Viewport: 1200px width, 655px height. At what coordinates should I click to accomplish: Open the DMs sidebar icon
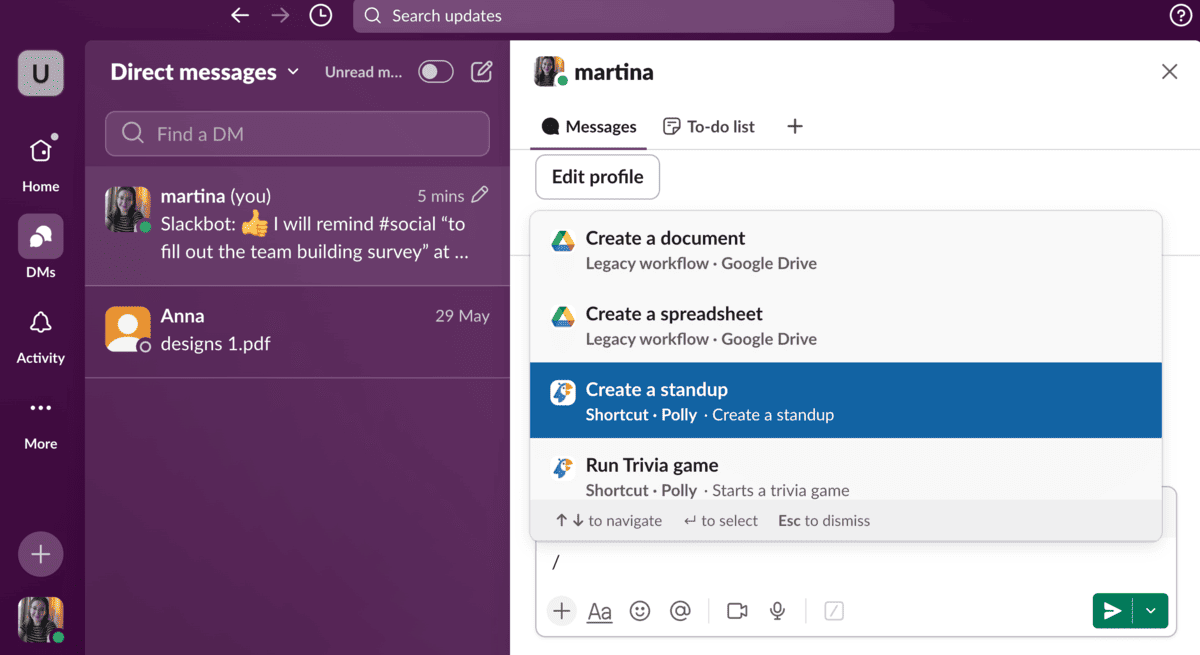tap(41, 237)
